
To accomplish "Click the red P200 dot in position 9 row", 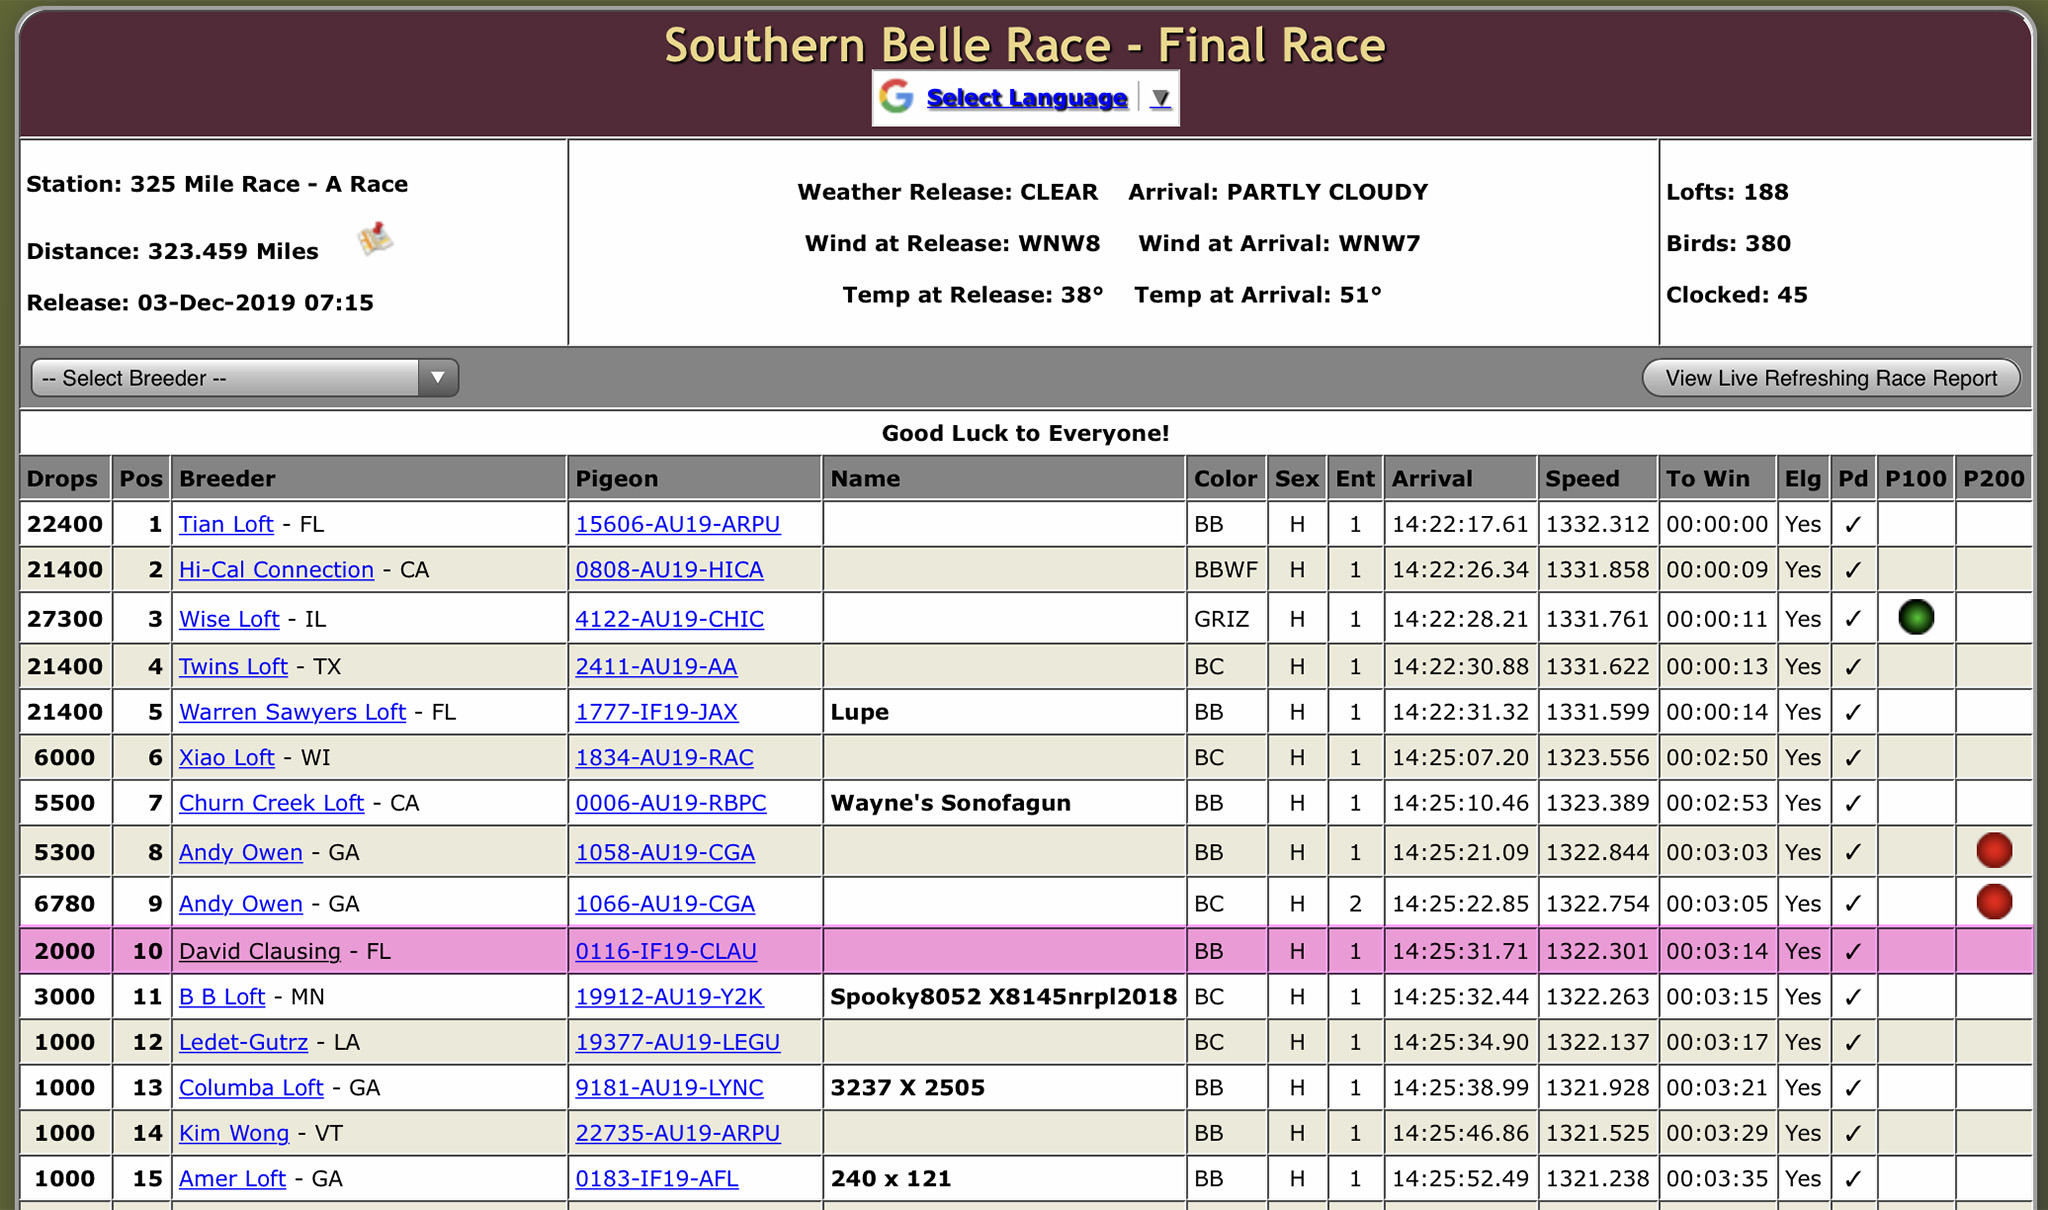I will [x=1994, y=902].
